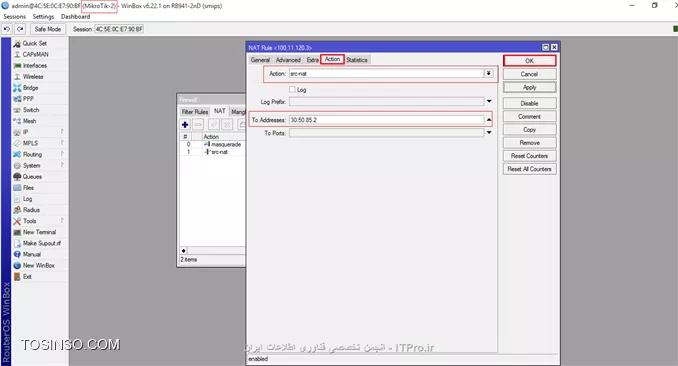Collapse the To Addresses field arrow

[x=489, y=120]
